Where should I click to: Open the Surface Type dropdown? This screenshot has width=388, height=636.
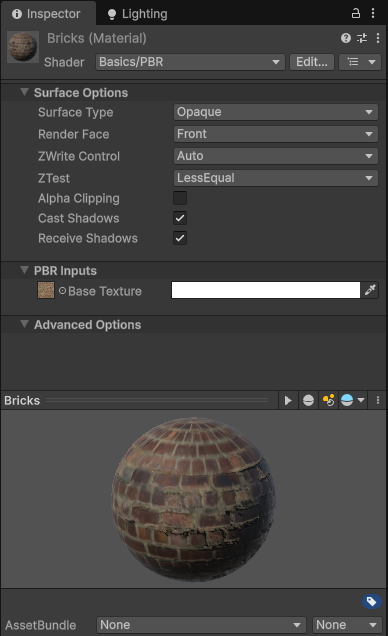point(276,112)
